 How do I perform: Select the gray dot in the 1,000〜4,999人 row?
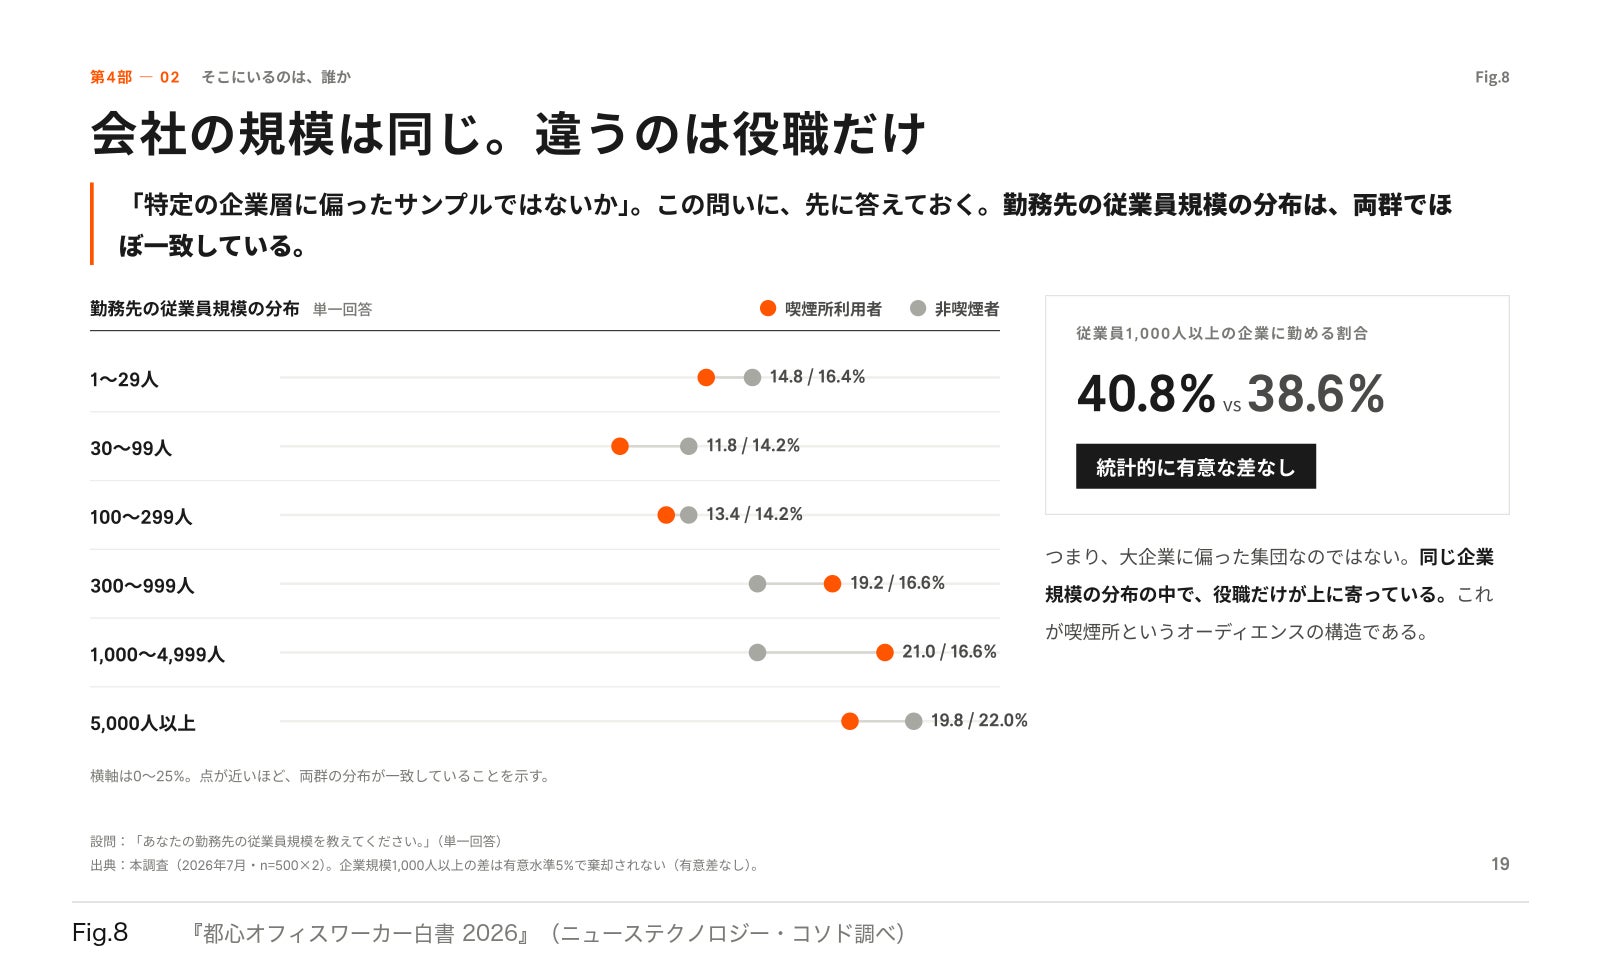(758, 653)
